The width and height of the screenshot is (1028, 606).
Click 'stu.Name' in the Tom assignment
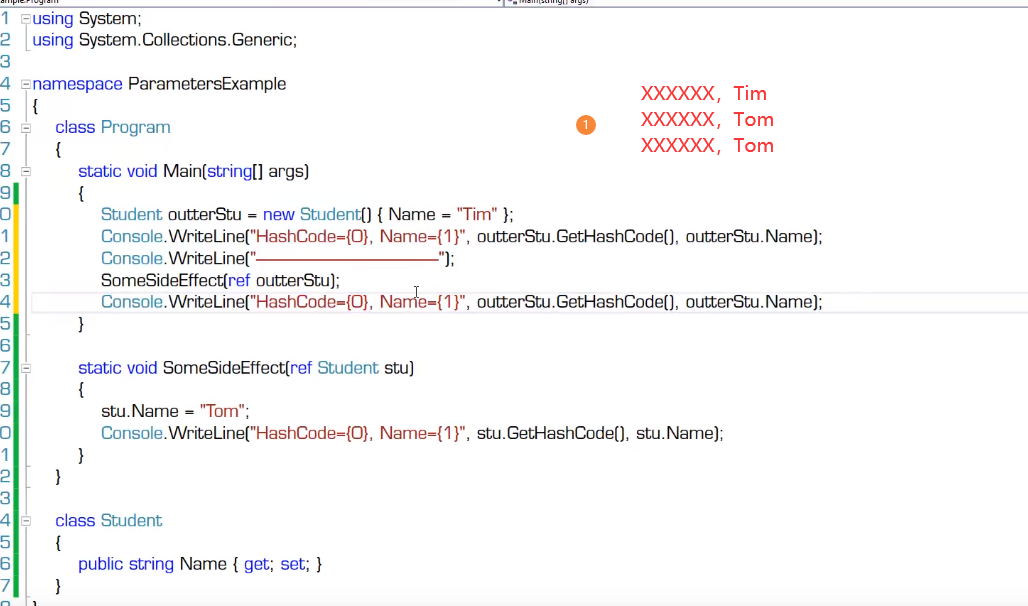pos(140,411)
